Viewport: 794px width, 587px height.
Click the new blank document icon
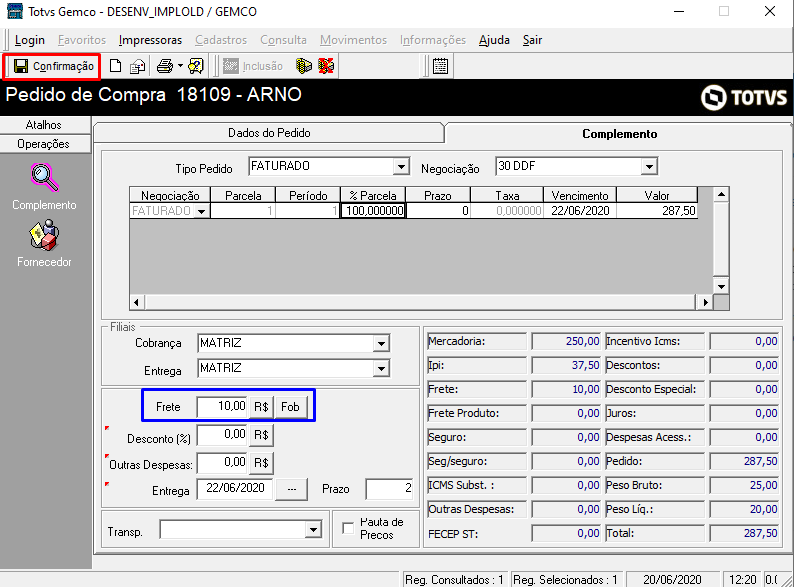point(115,66)
